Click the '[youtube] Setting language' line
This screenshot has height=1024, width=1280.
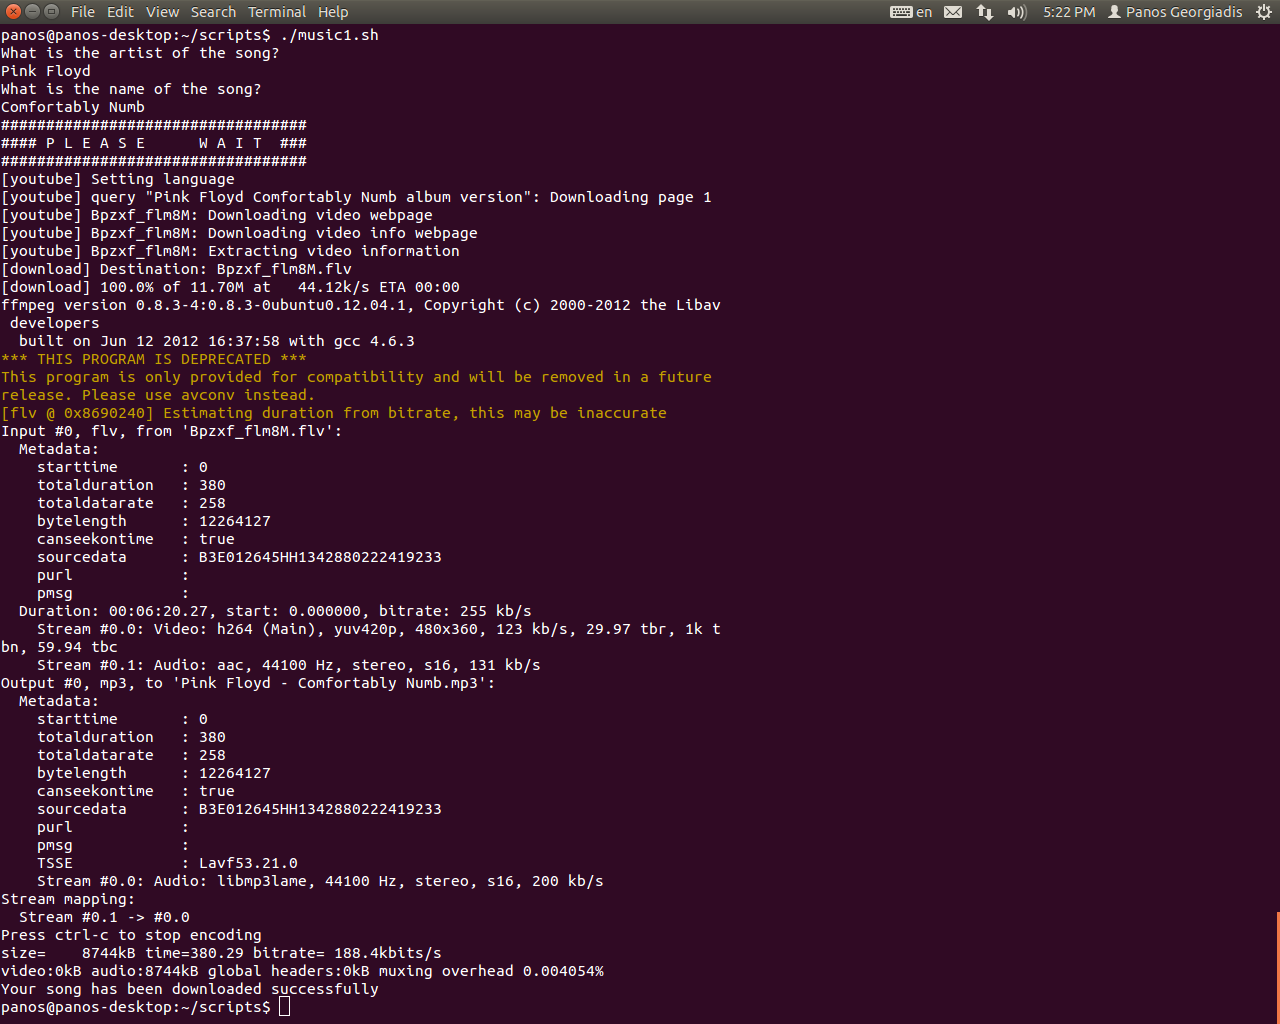click(118, 179)
